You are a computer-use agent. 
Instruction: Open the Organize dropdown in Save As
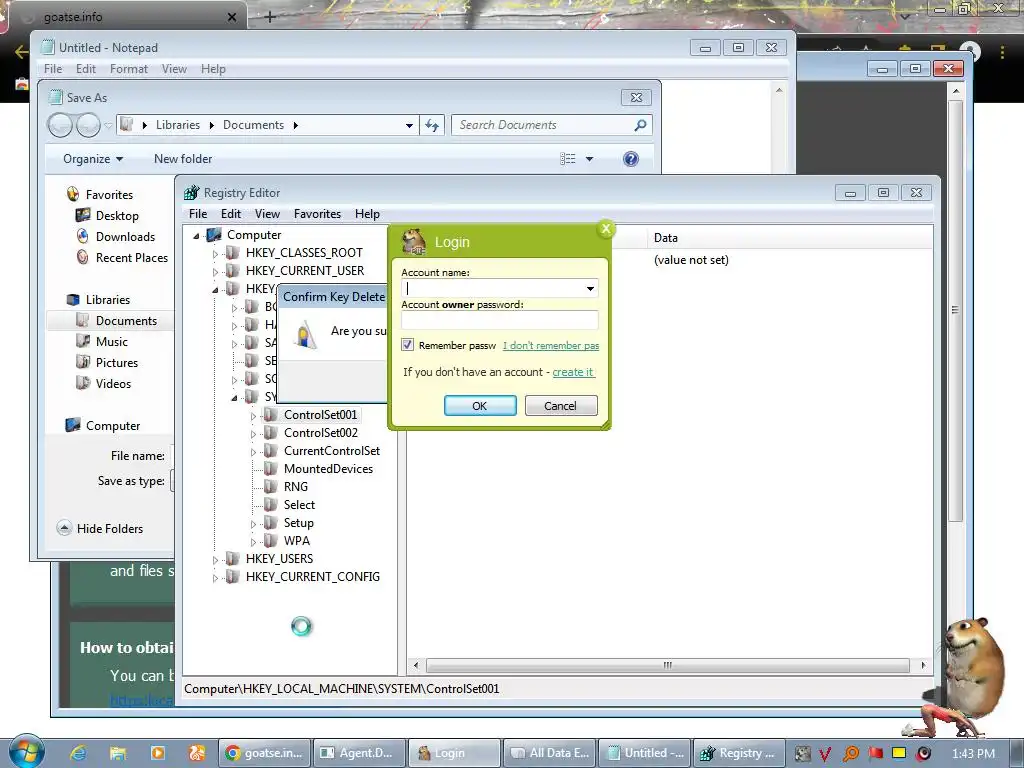pyautogui.click(x=93, y=159)
